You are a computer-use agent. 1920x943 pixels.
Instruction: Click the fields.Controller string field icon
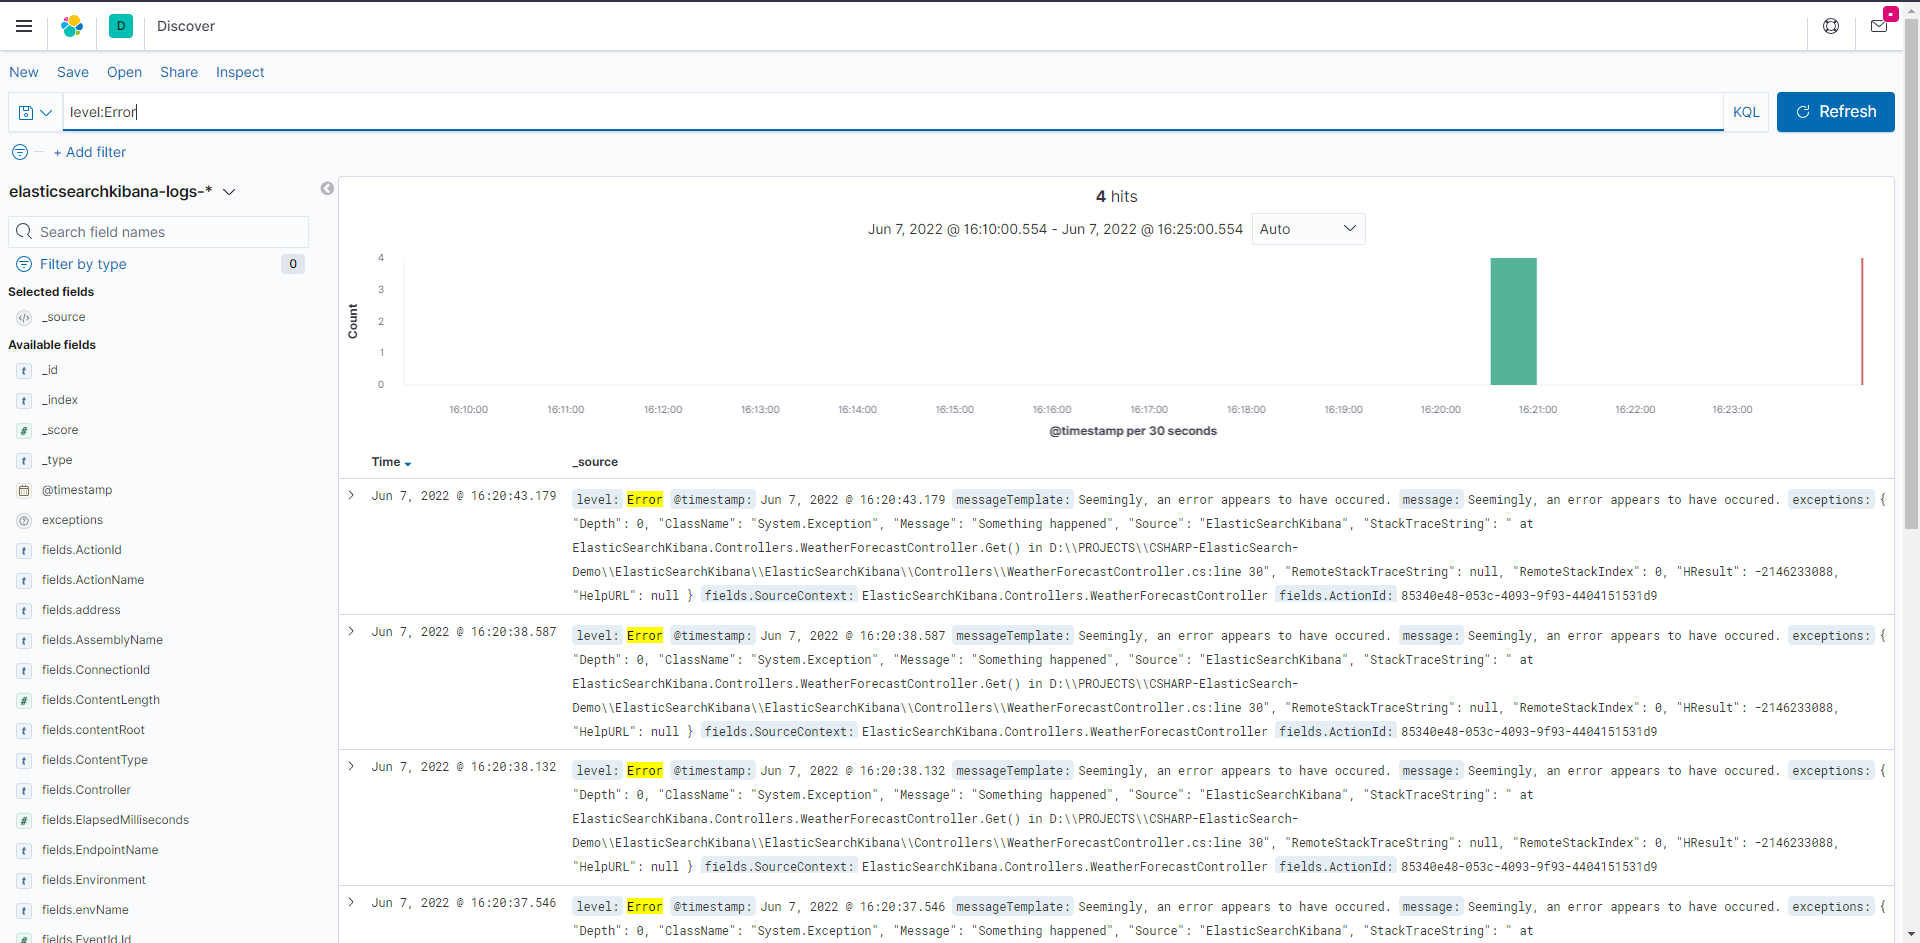tap(24, 791)
